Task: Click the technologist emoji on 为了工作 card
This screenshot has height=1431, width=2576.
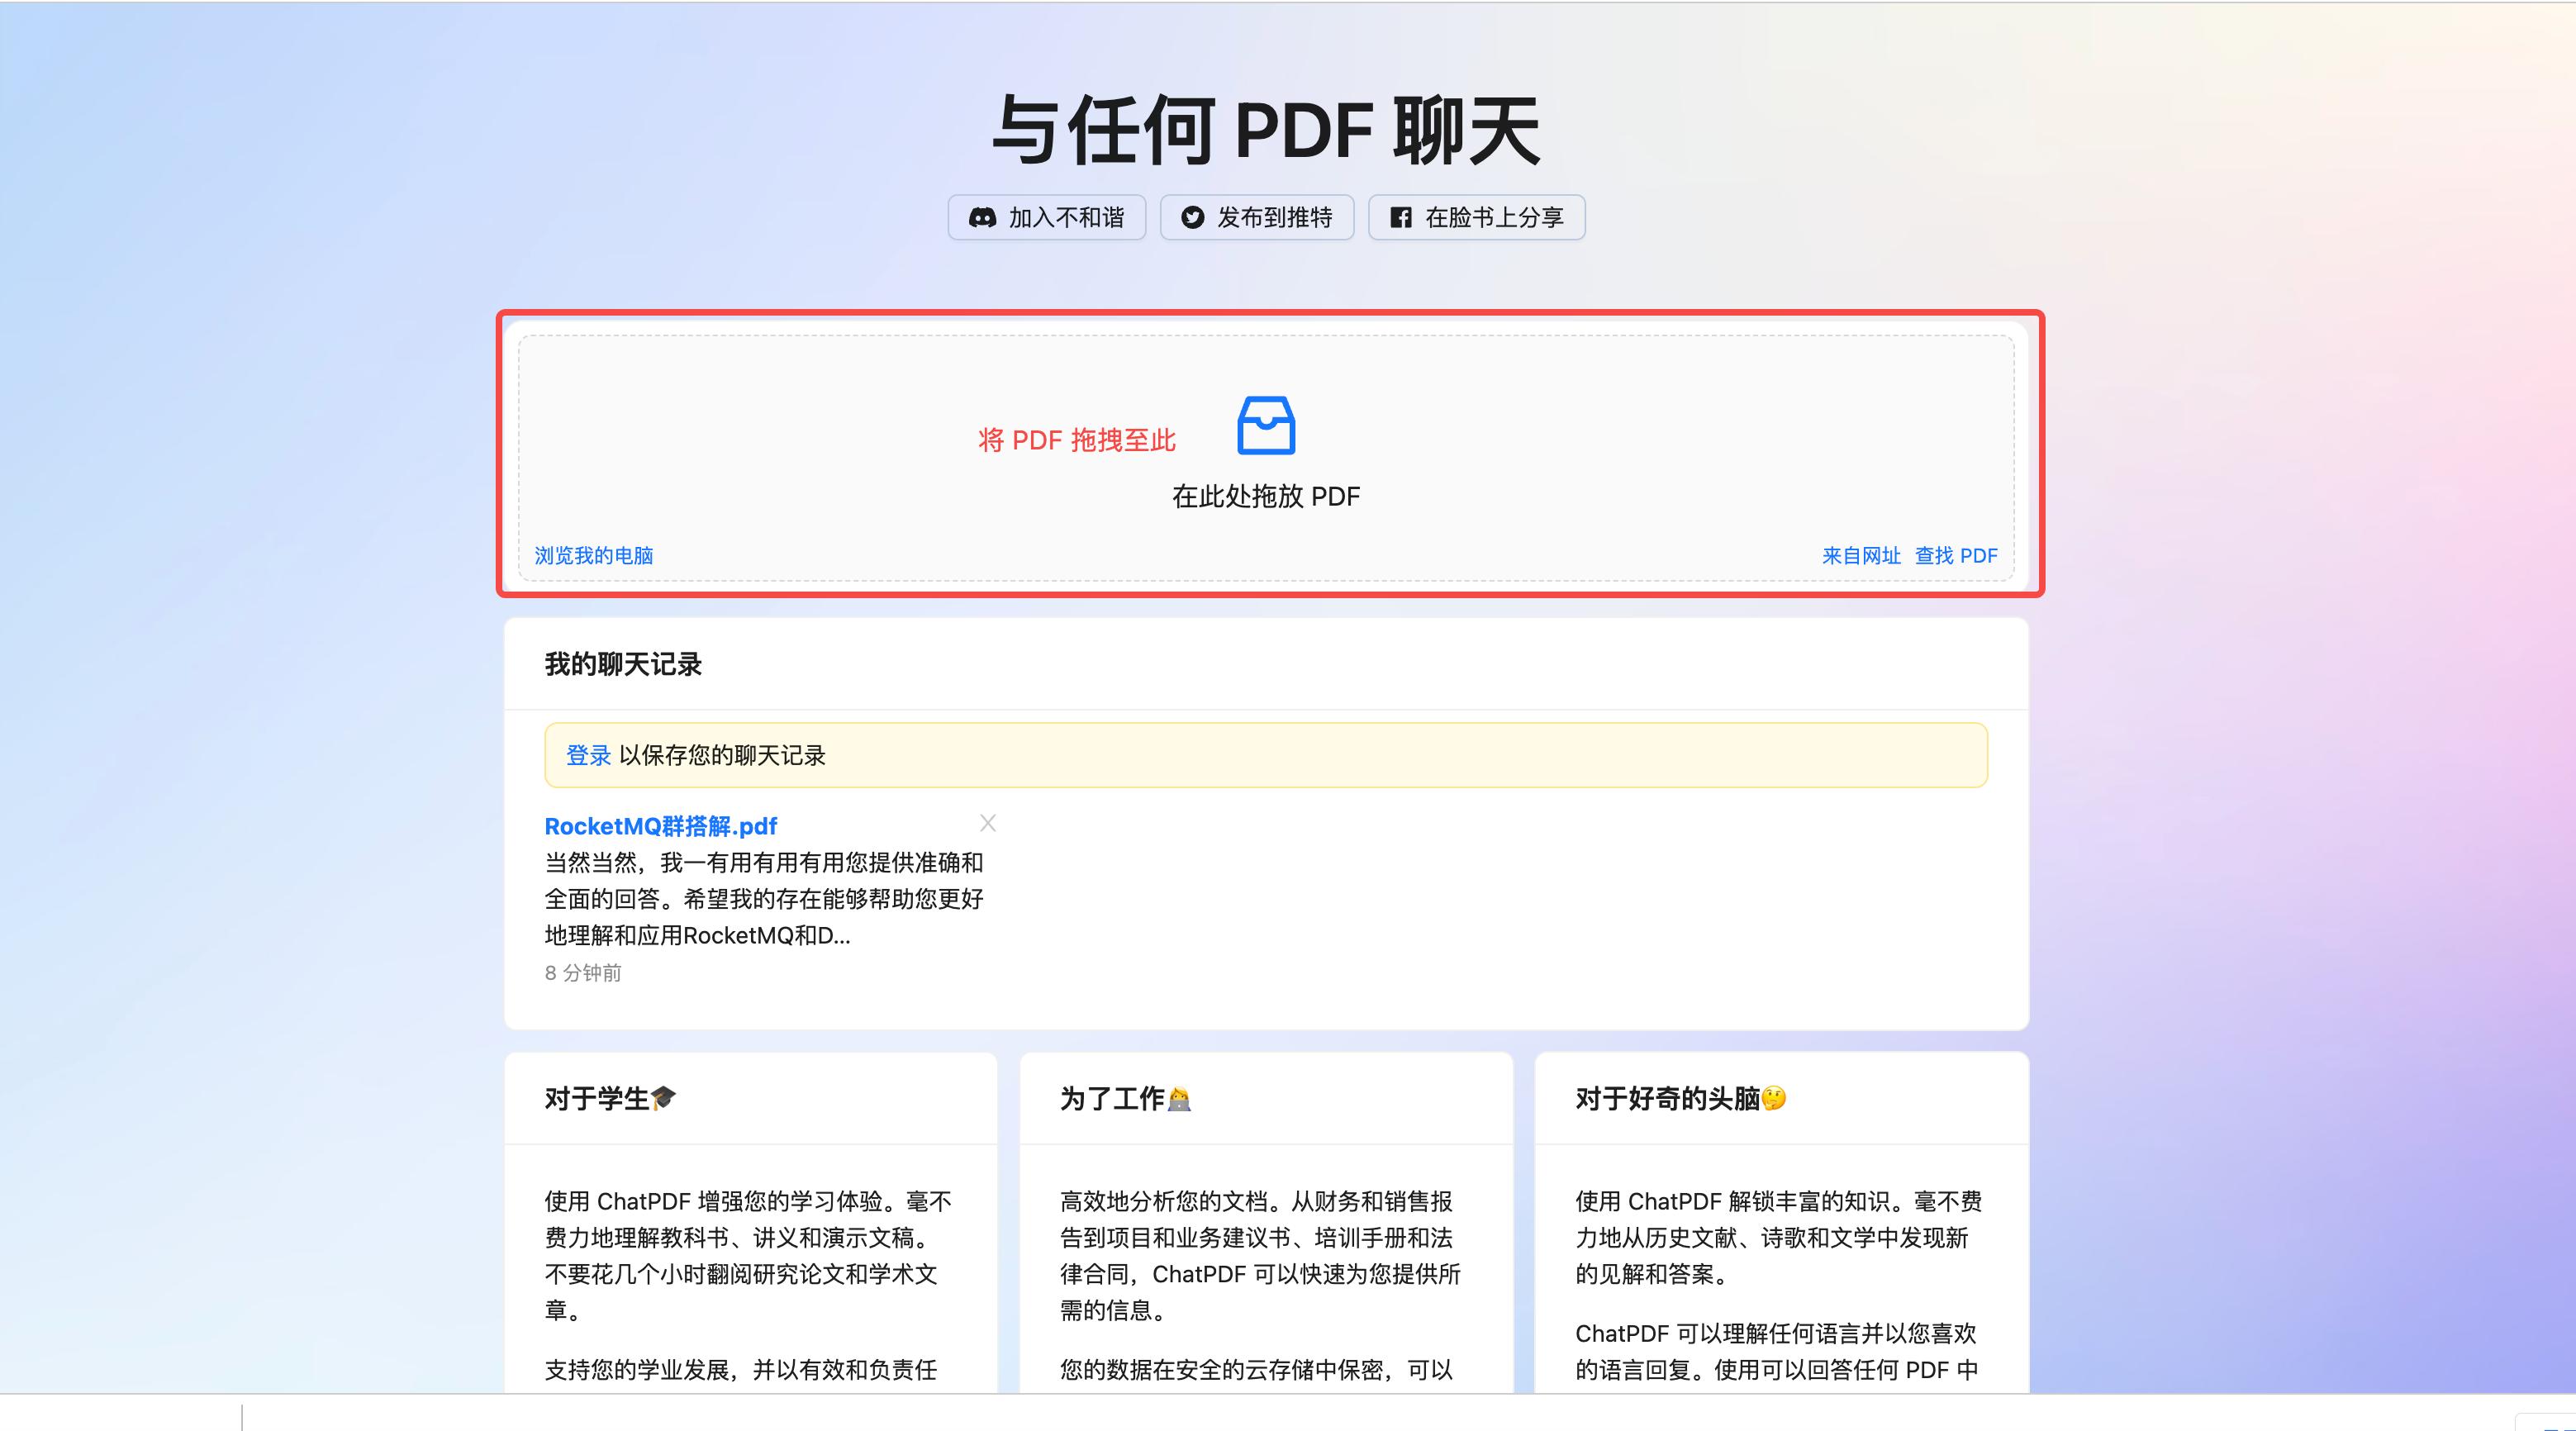Action: point(1181,1097)
